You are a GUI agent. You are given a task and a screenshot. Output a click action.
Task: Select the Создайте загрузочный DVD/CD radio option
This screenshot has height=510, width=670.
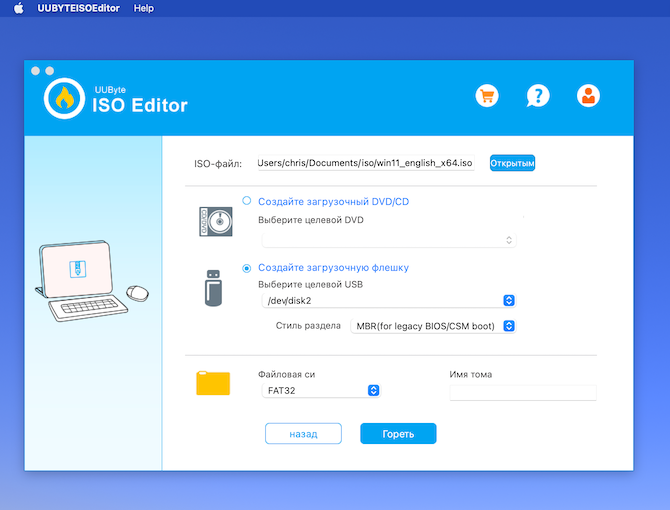click(x=247, y=201)
